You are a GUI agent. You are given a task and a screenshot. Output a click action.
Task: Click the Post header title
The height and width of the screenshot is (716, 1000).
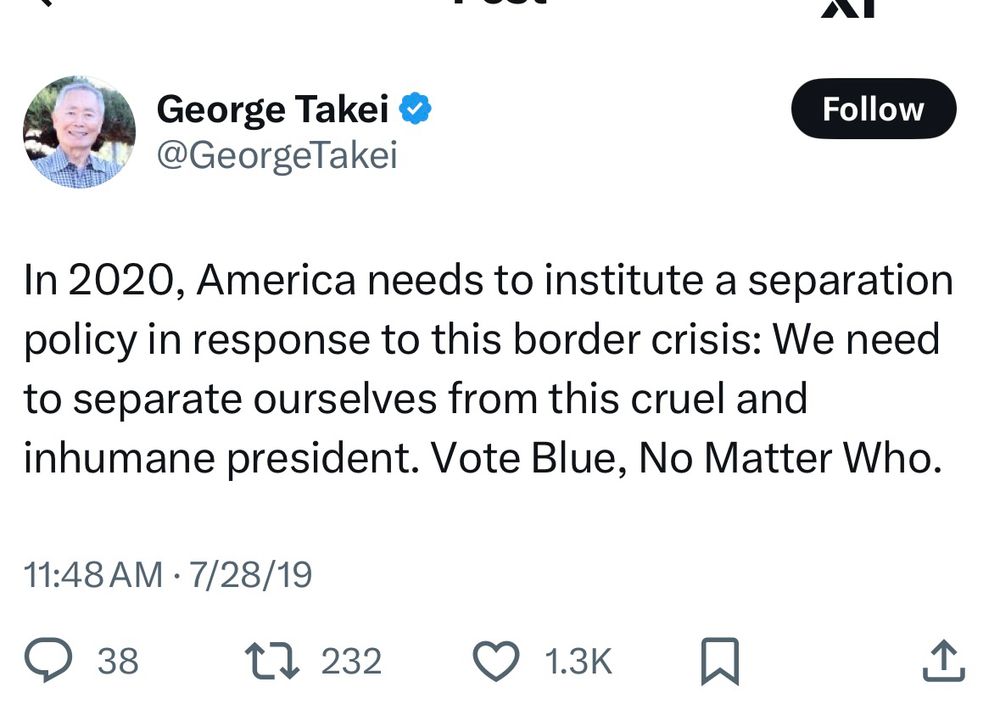(500, 4)
